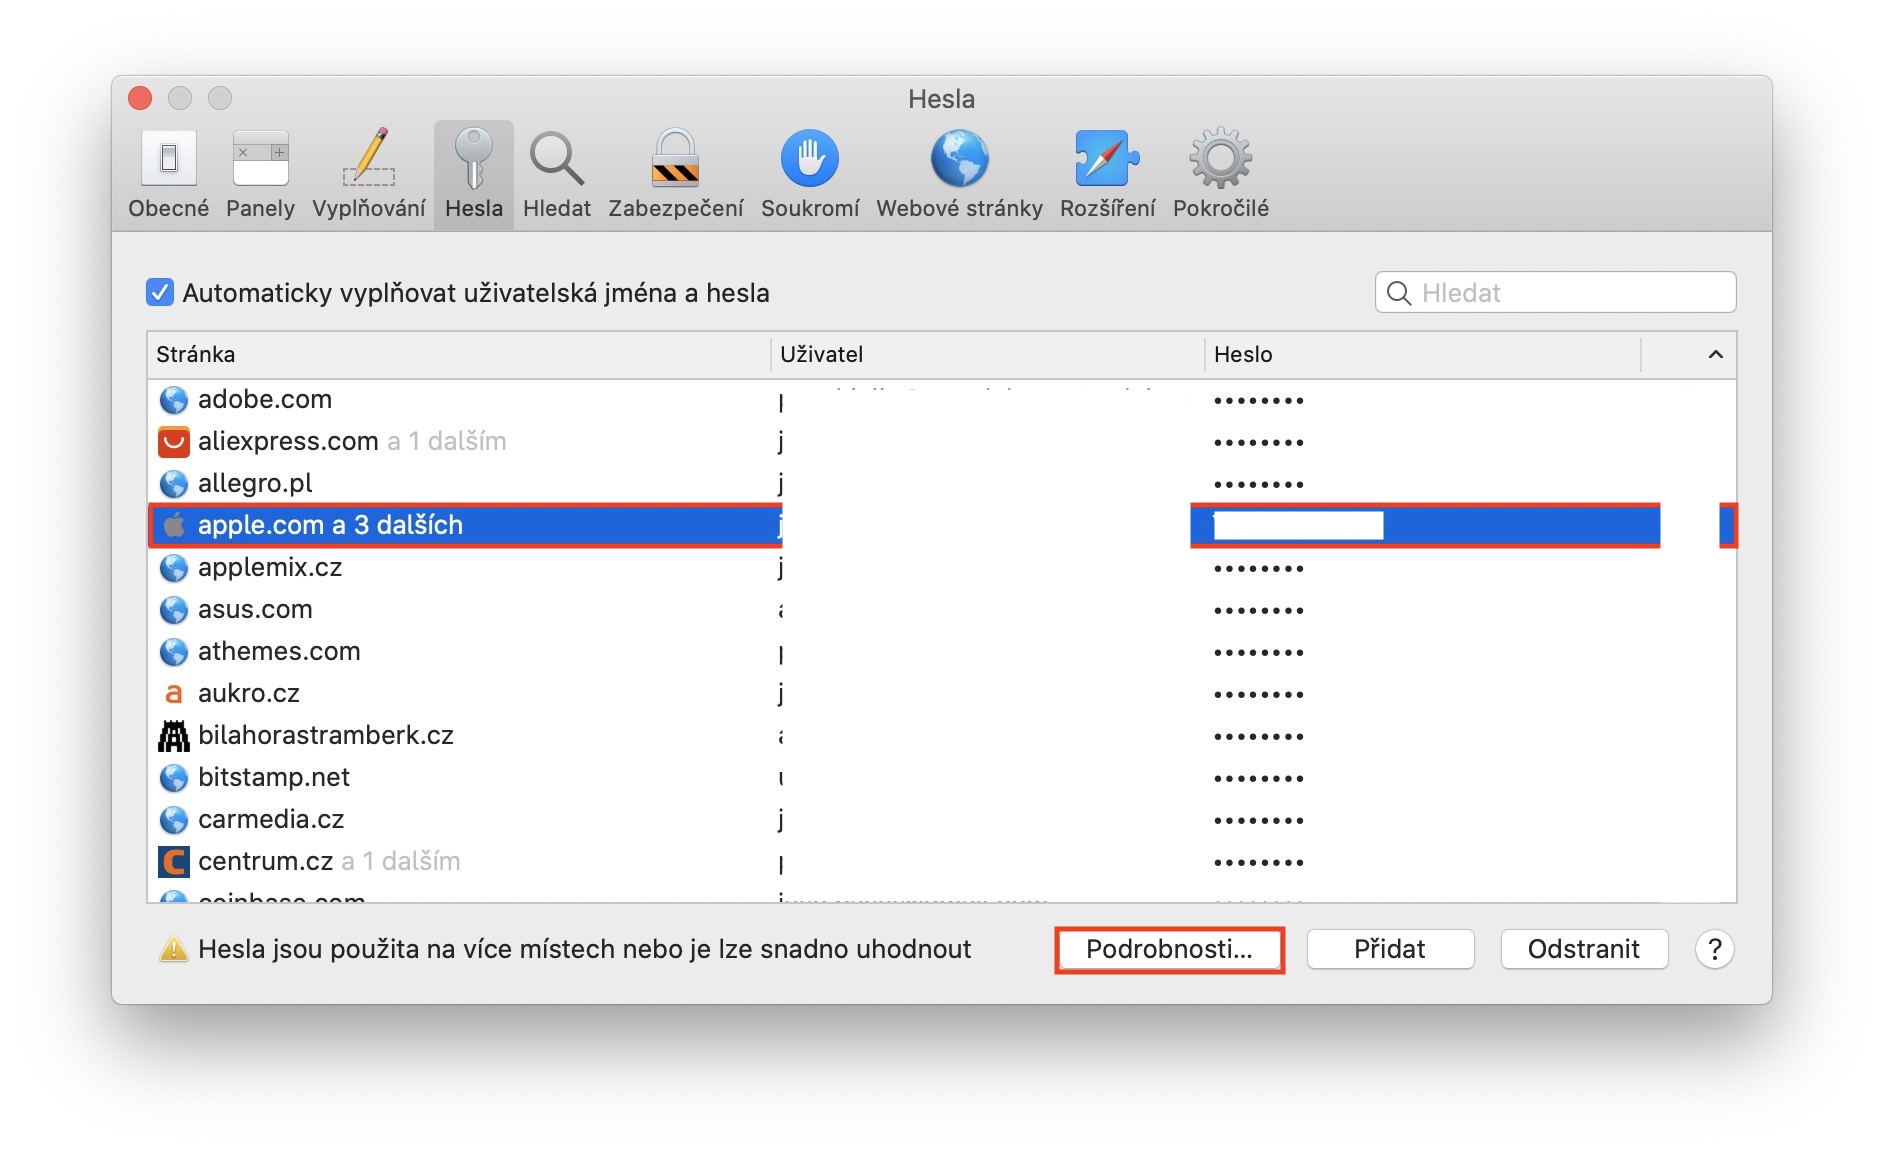1884x1152 pixels.
Task: Click the carmedia.cz globe icon
Action: (174, 820)
